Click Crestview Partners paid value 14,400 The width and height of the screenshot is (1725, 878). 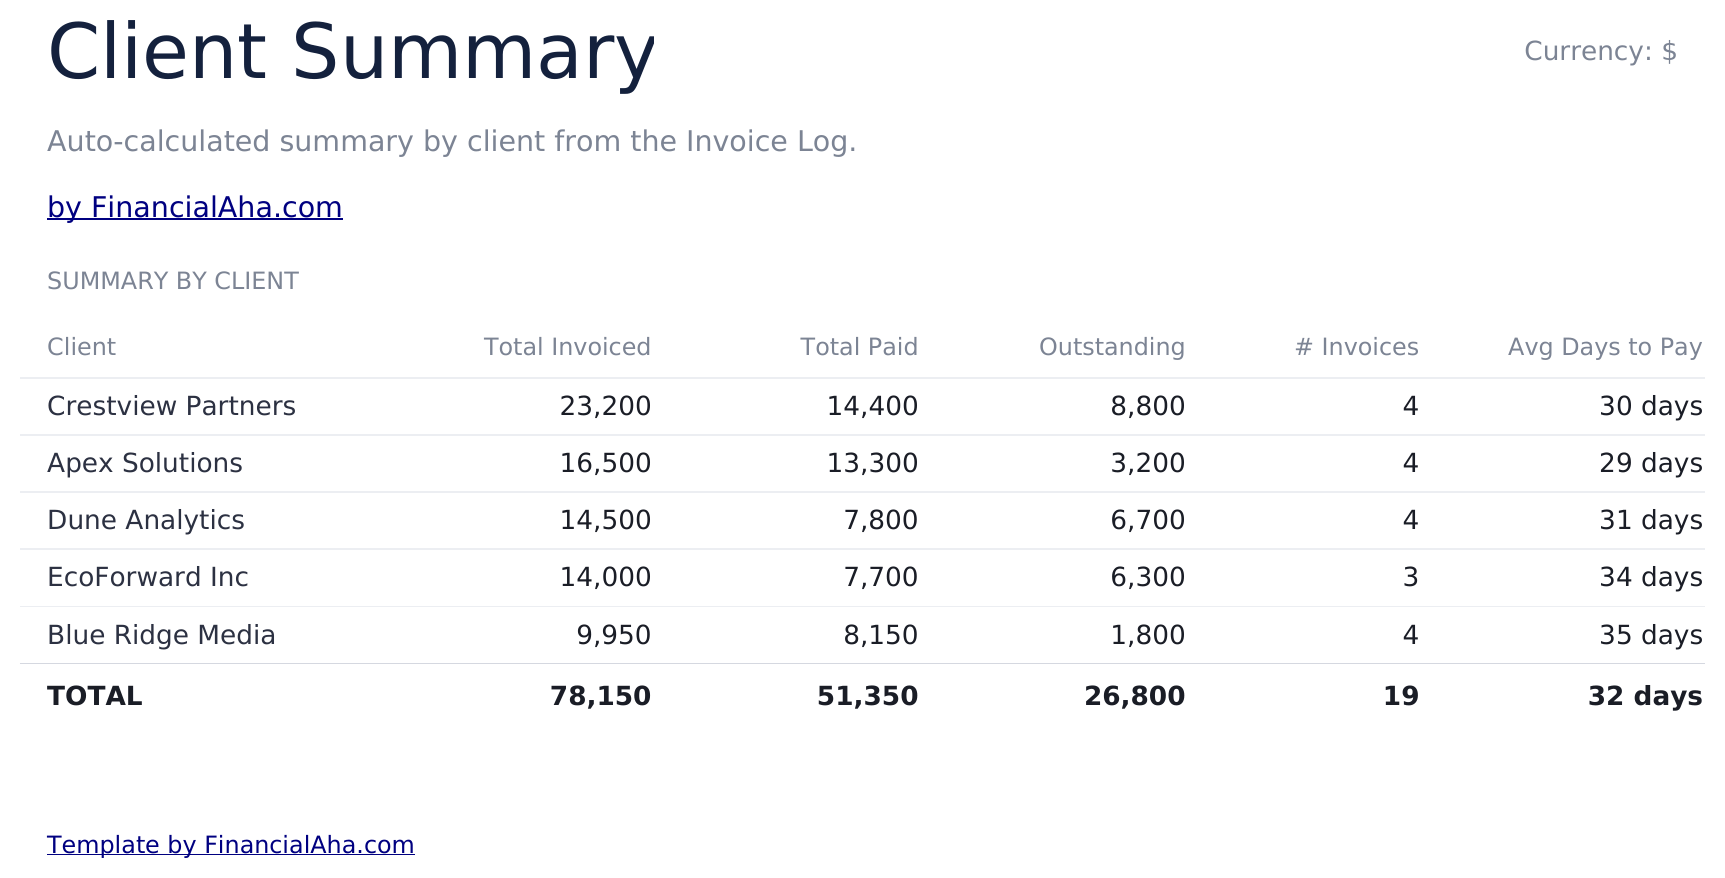point(872,406)
